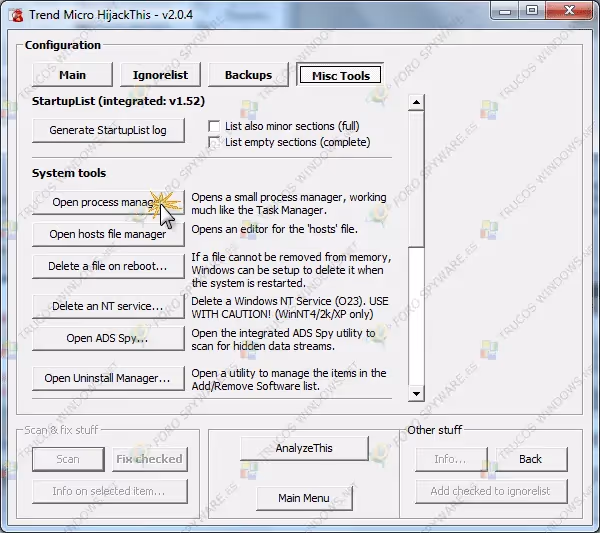Click the Configuration group label
Screen dimensions: 600x533
(63, 45)
